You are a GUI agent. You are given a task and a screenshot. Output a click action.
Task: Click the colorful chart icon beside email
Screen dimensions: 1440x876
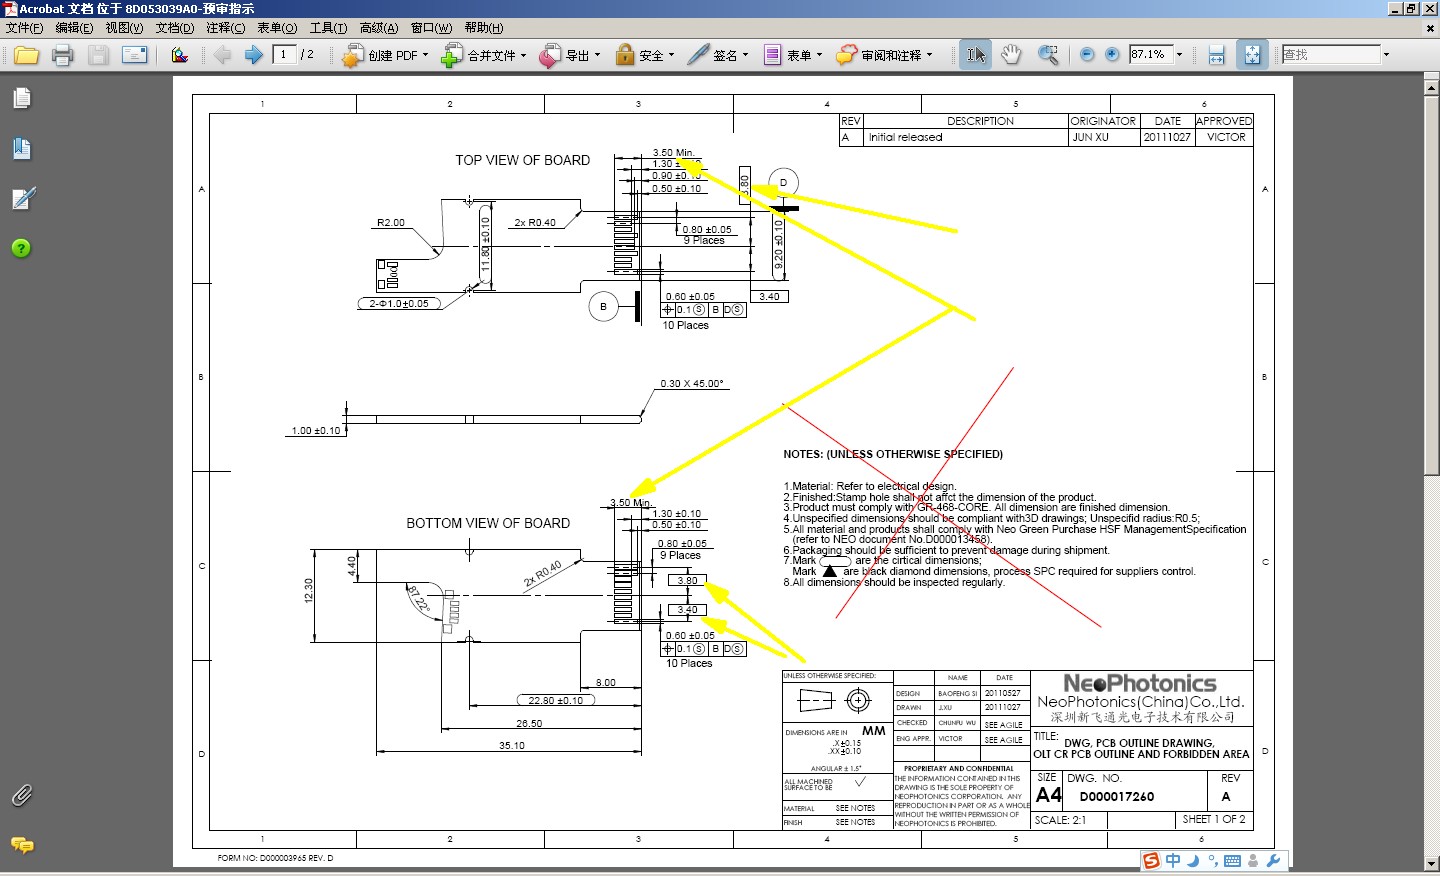click(180, 55)
